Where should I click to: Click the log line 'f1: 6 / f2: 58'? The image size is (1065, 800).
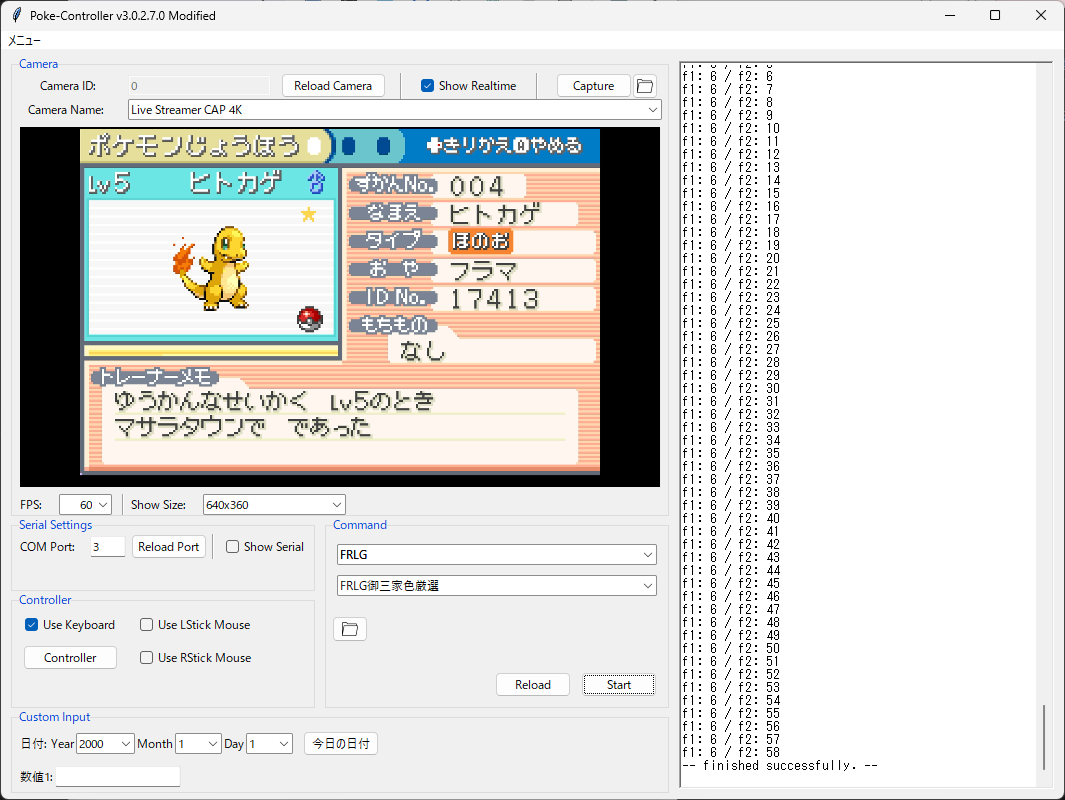click(x=731, y=752)
